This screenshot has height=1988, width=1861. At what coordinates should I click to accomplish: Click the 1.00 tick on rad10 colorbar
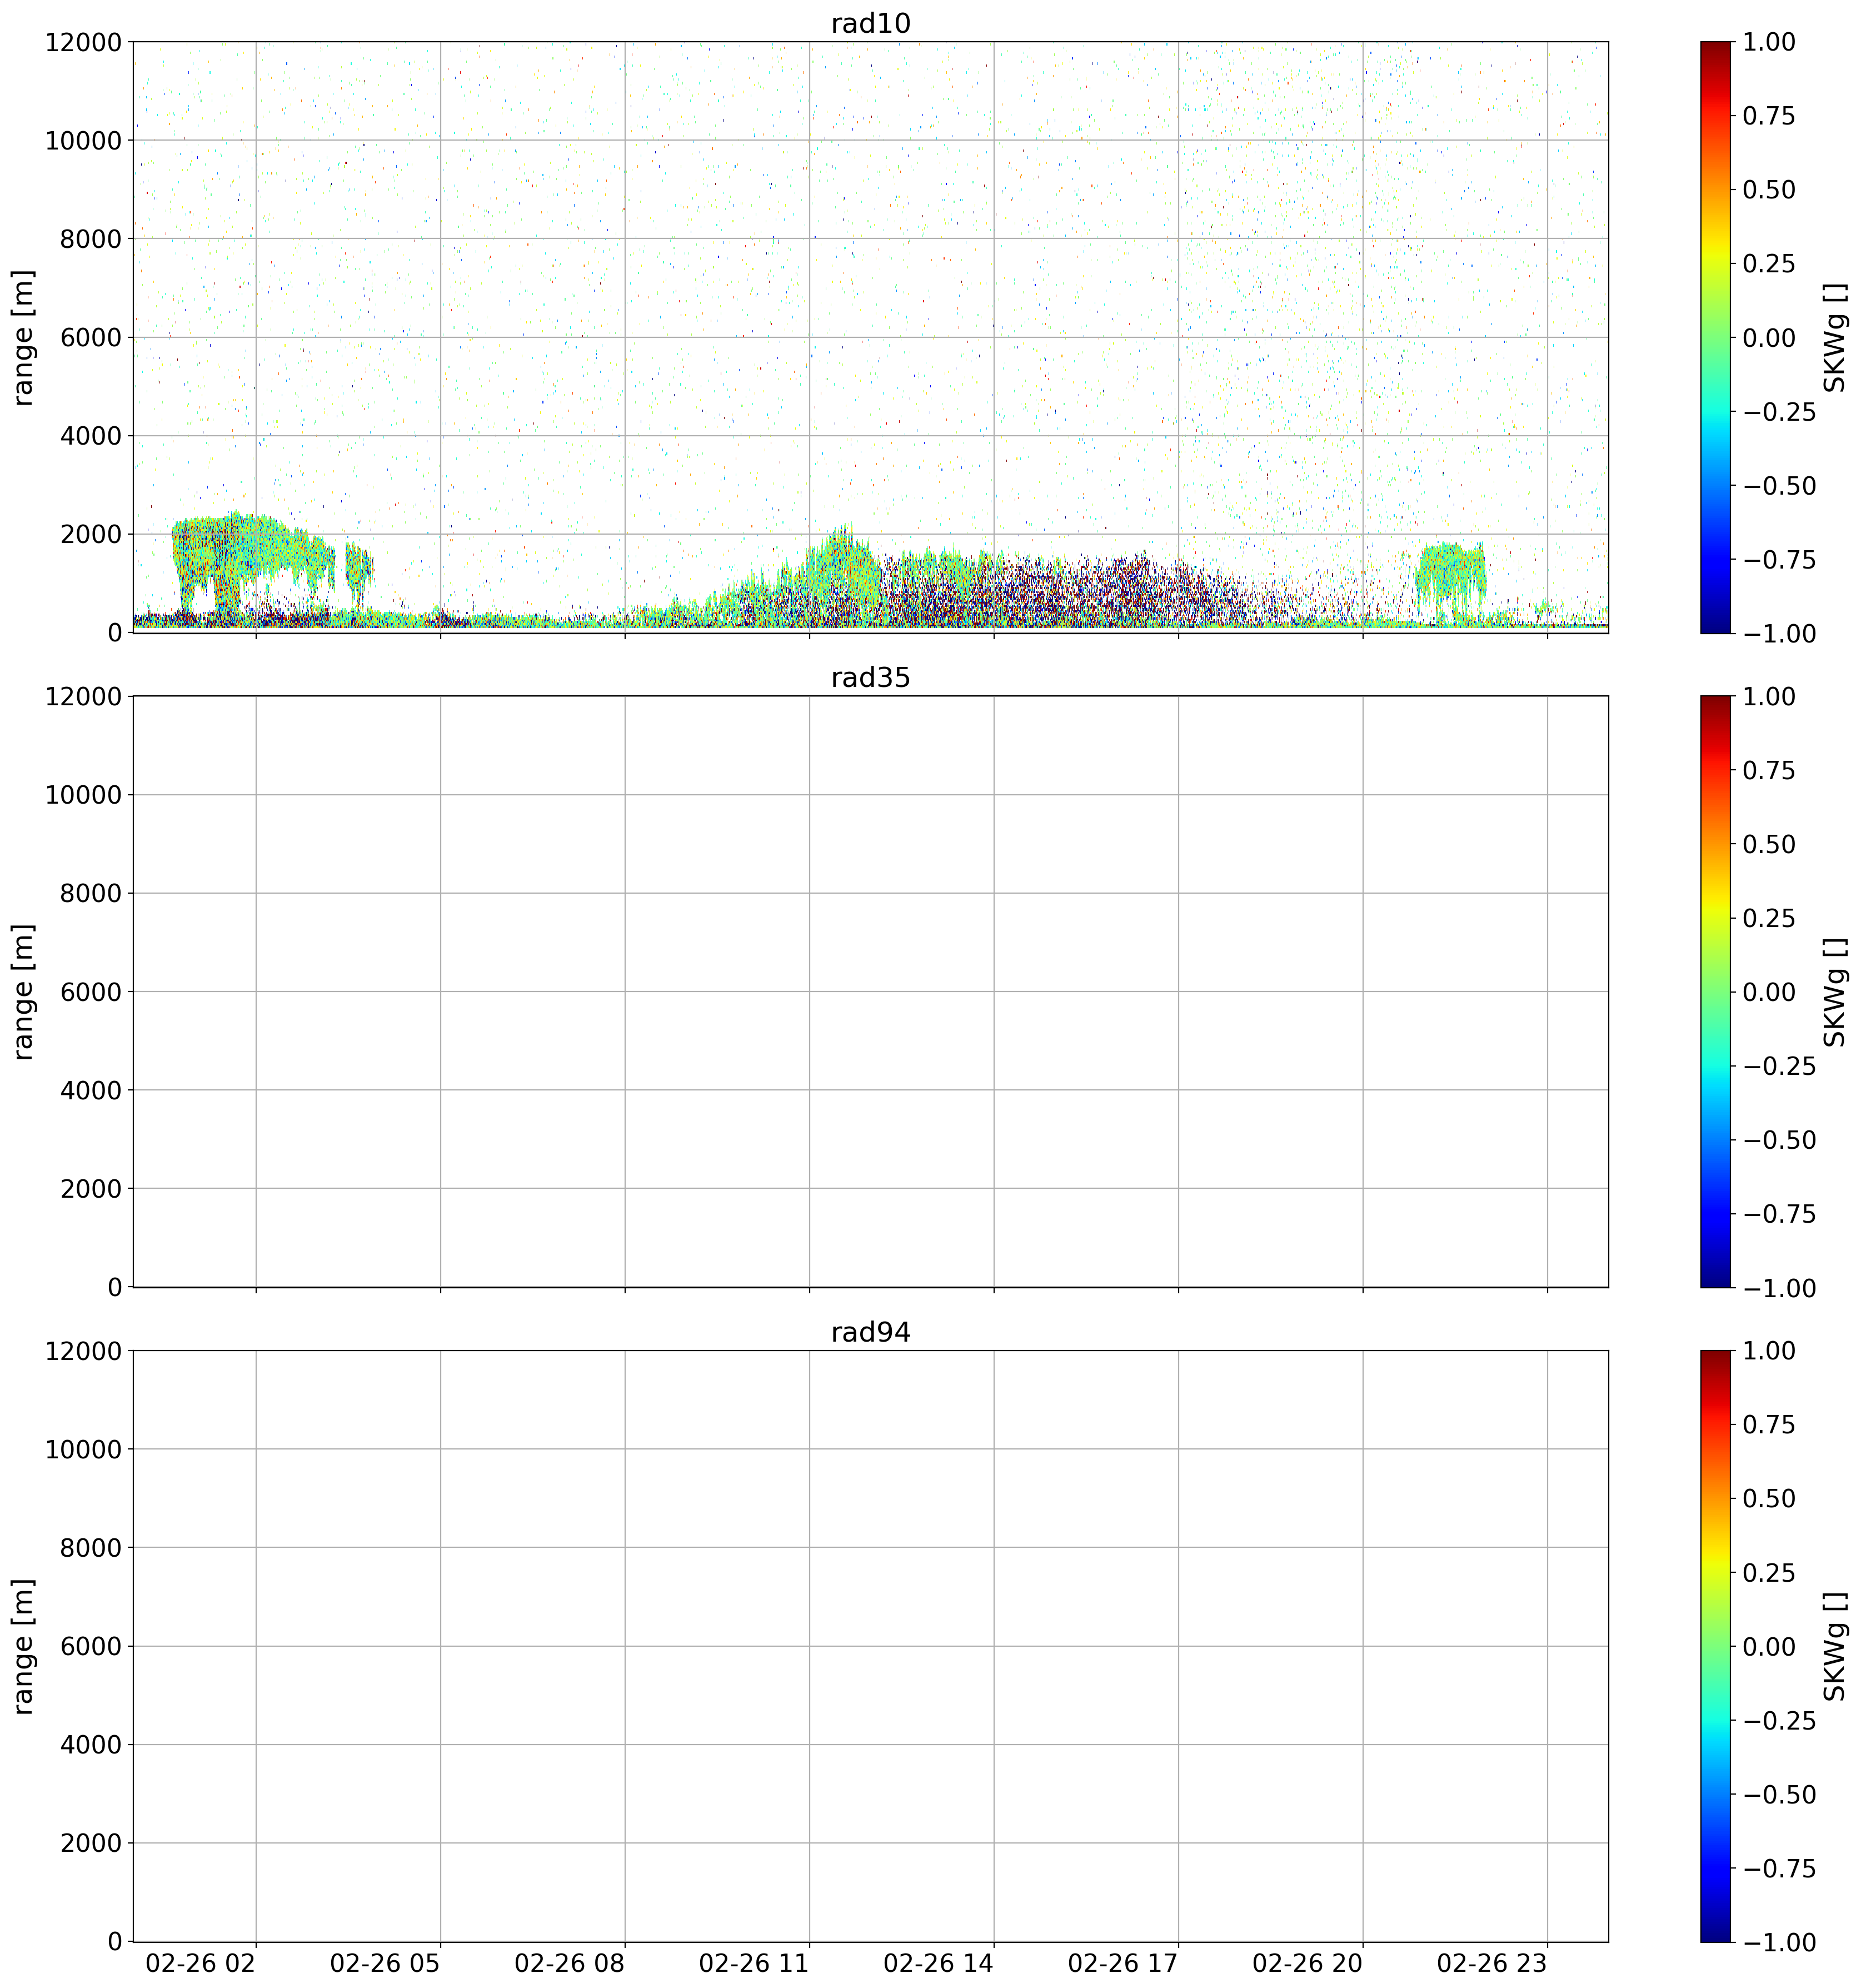[x=1769, y=42]
